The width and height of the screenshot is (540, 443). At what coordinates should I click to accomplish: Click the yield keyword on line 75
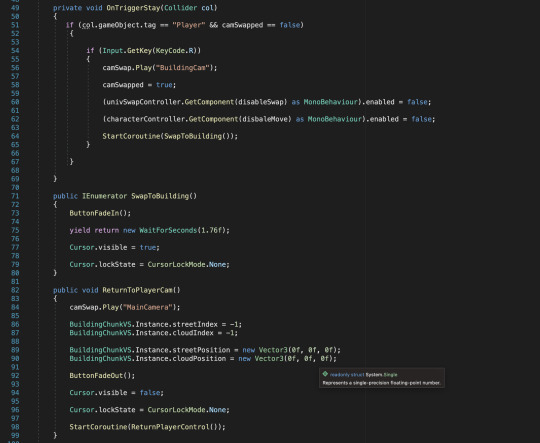point(80,230)
